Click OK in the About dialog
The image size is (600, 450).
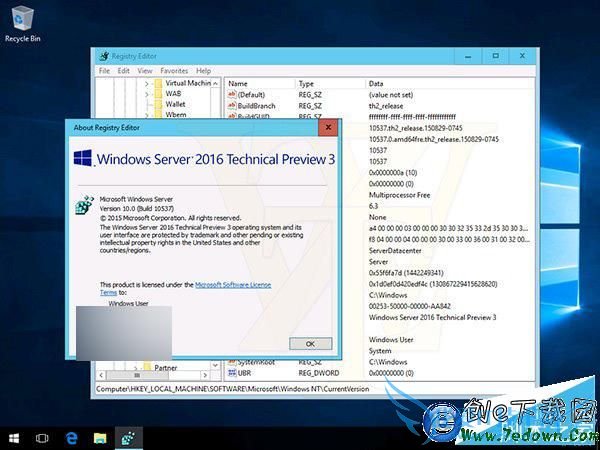(310, 344)
